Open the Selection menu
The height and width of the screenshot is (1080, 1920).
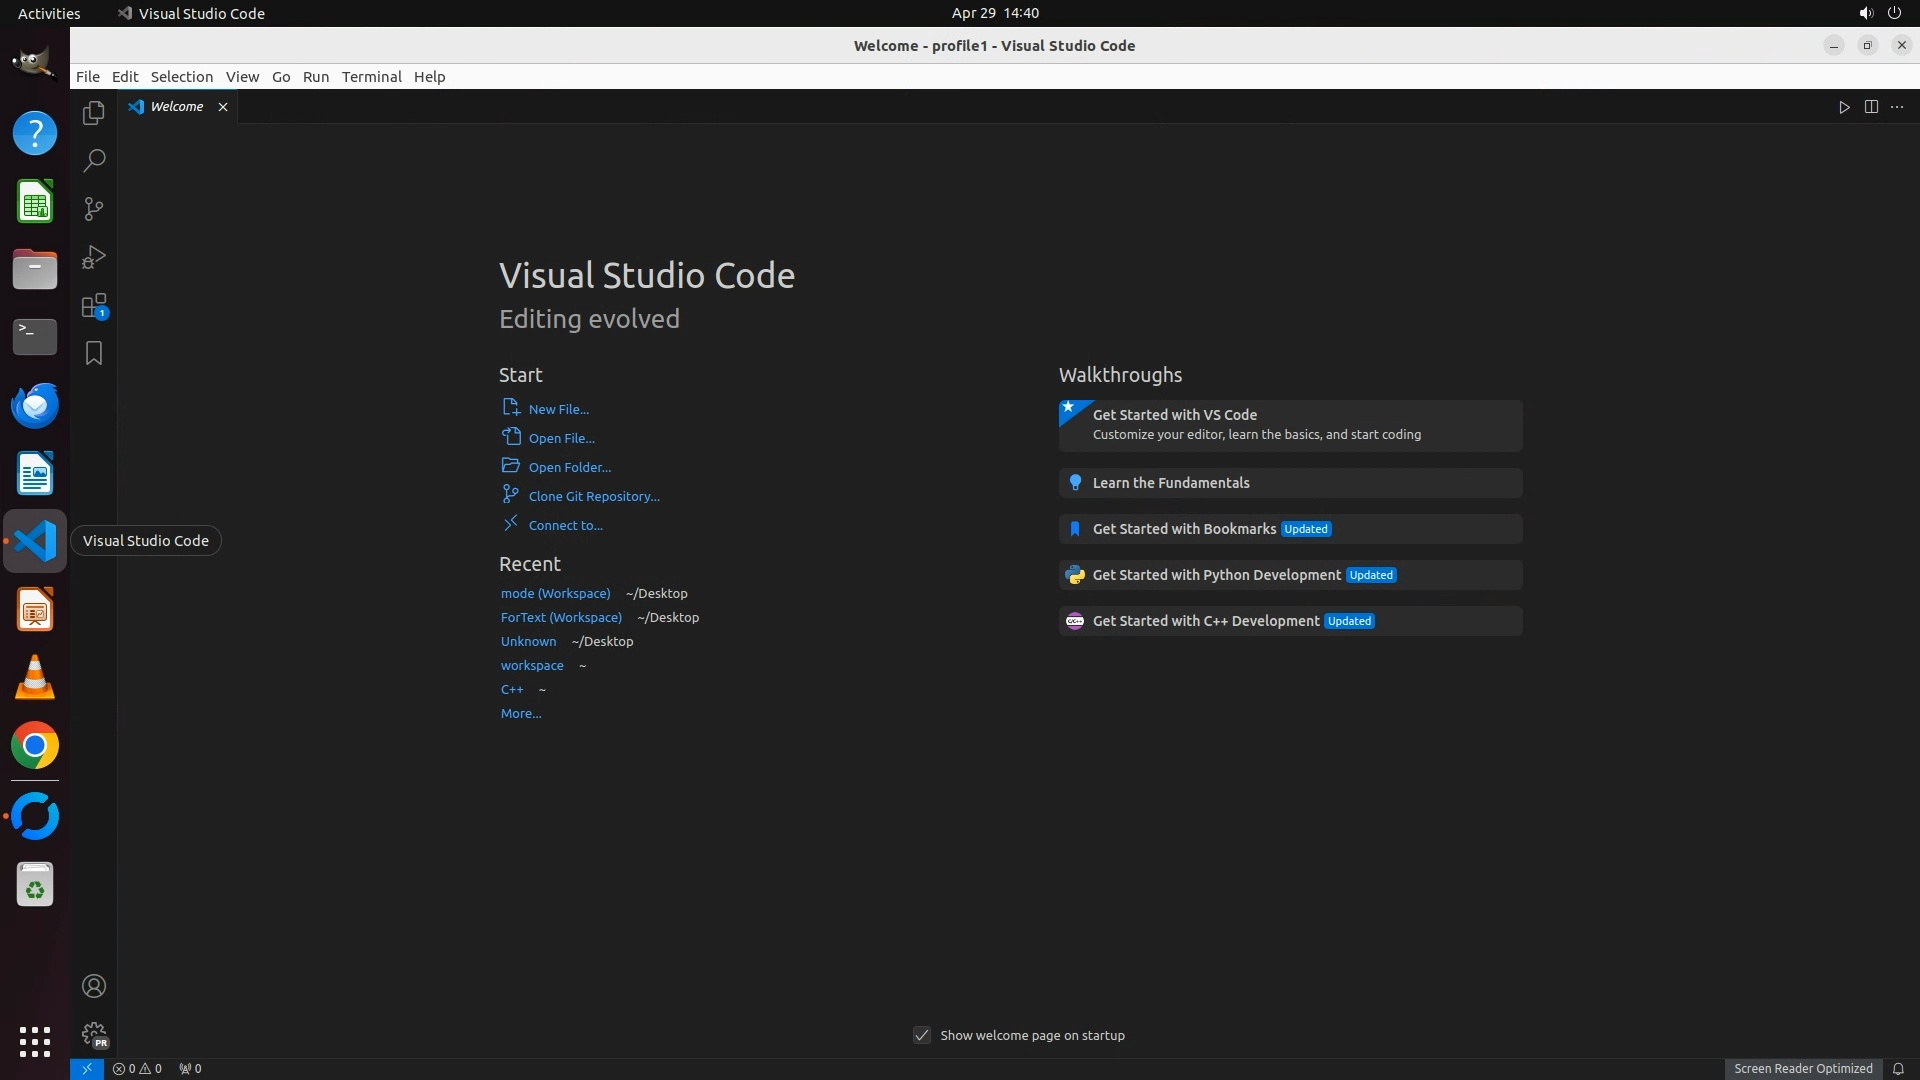[182, 77]
